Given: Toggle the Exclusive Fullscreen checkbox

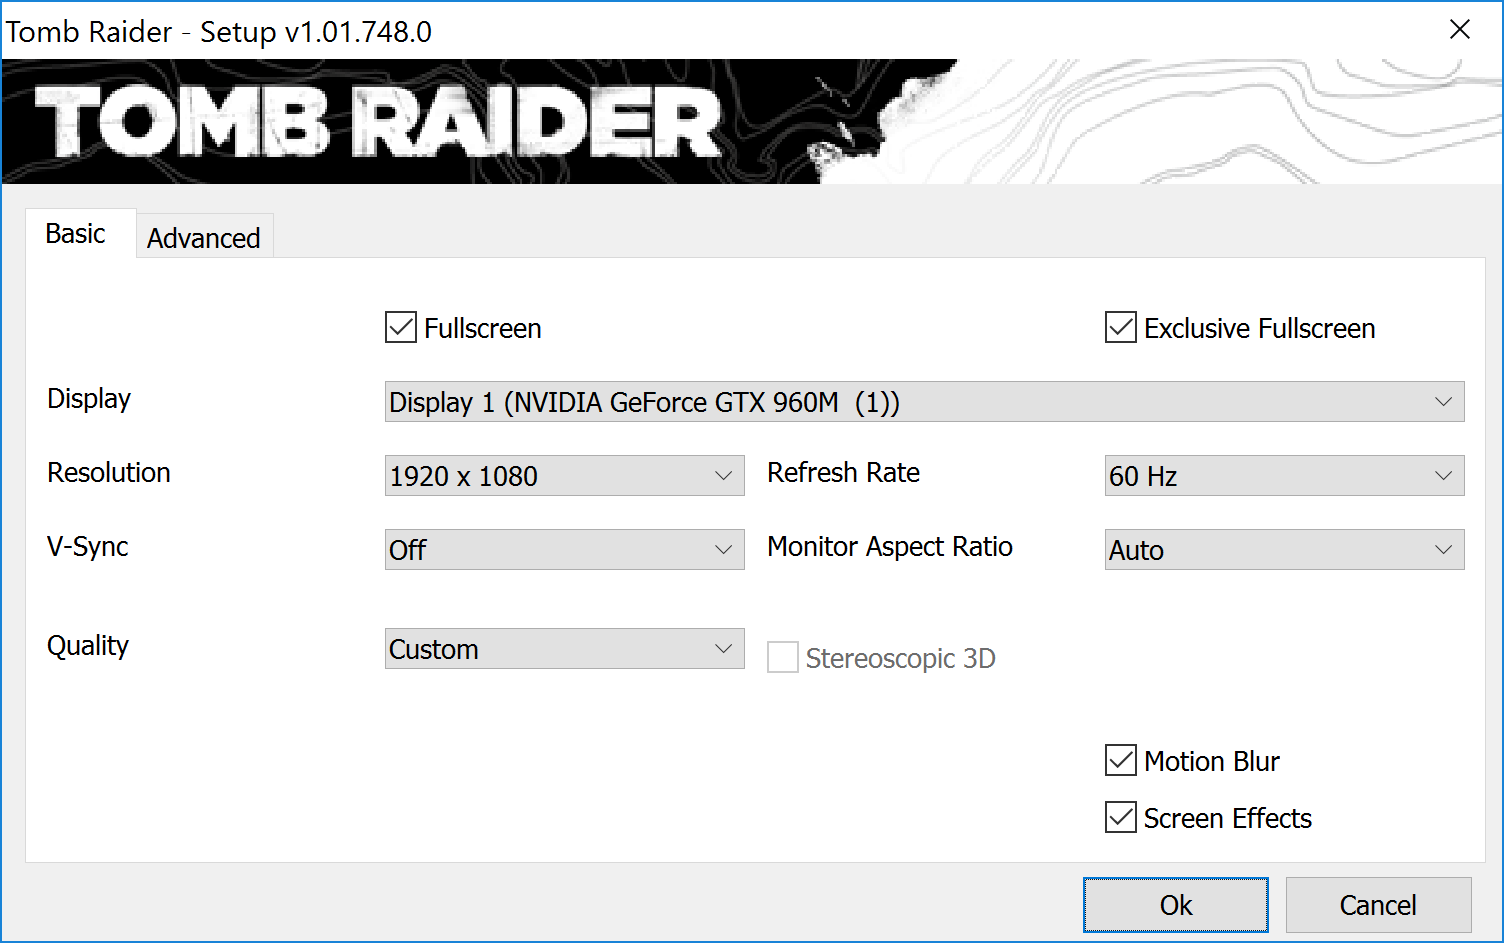Looking at the screenshot, I should 1121,327.
